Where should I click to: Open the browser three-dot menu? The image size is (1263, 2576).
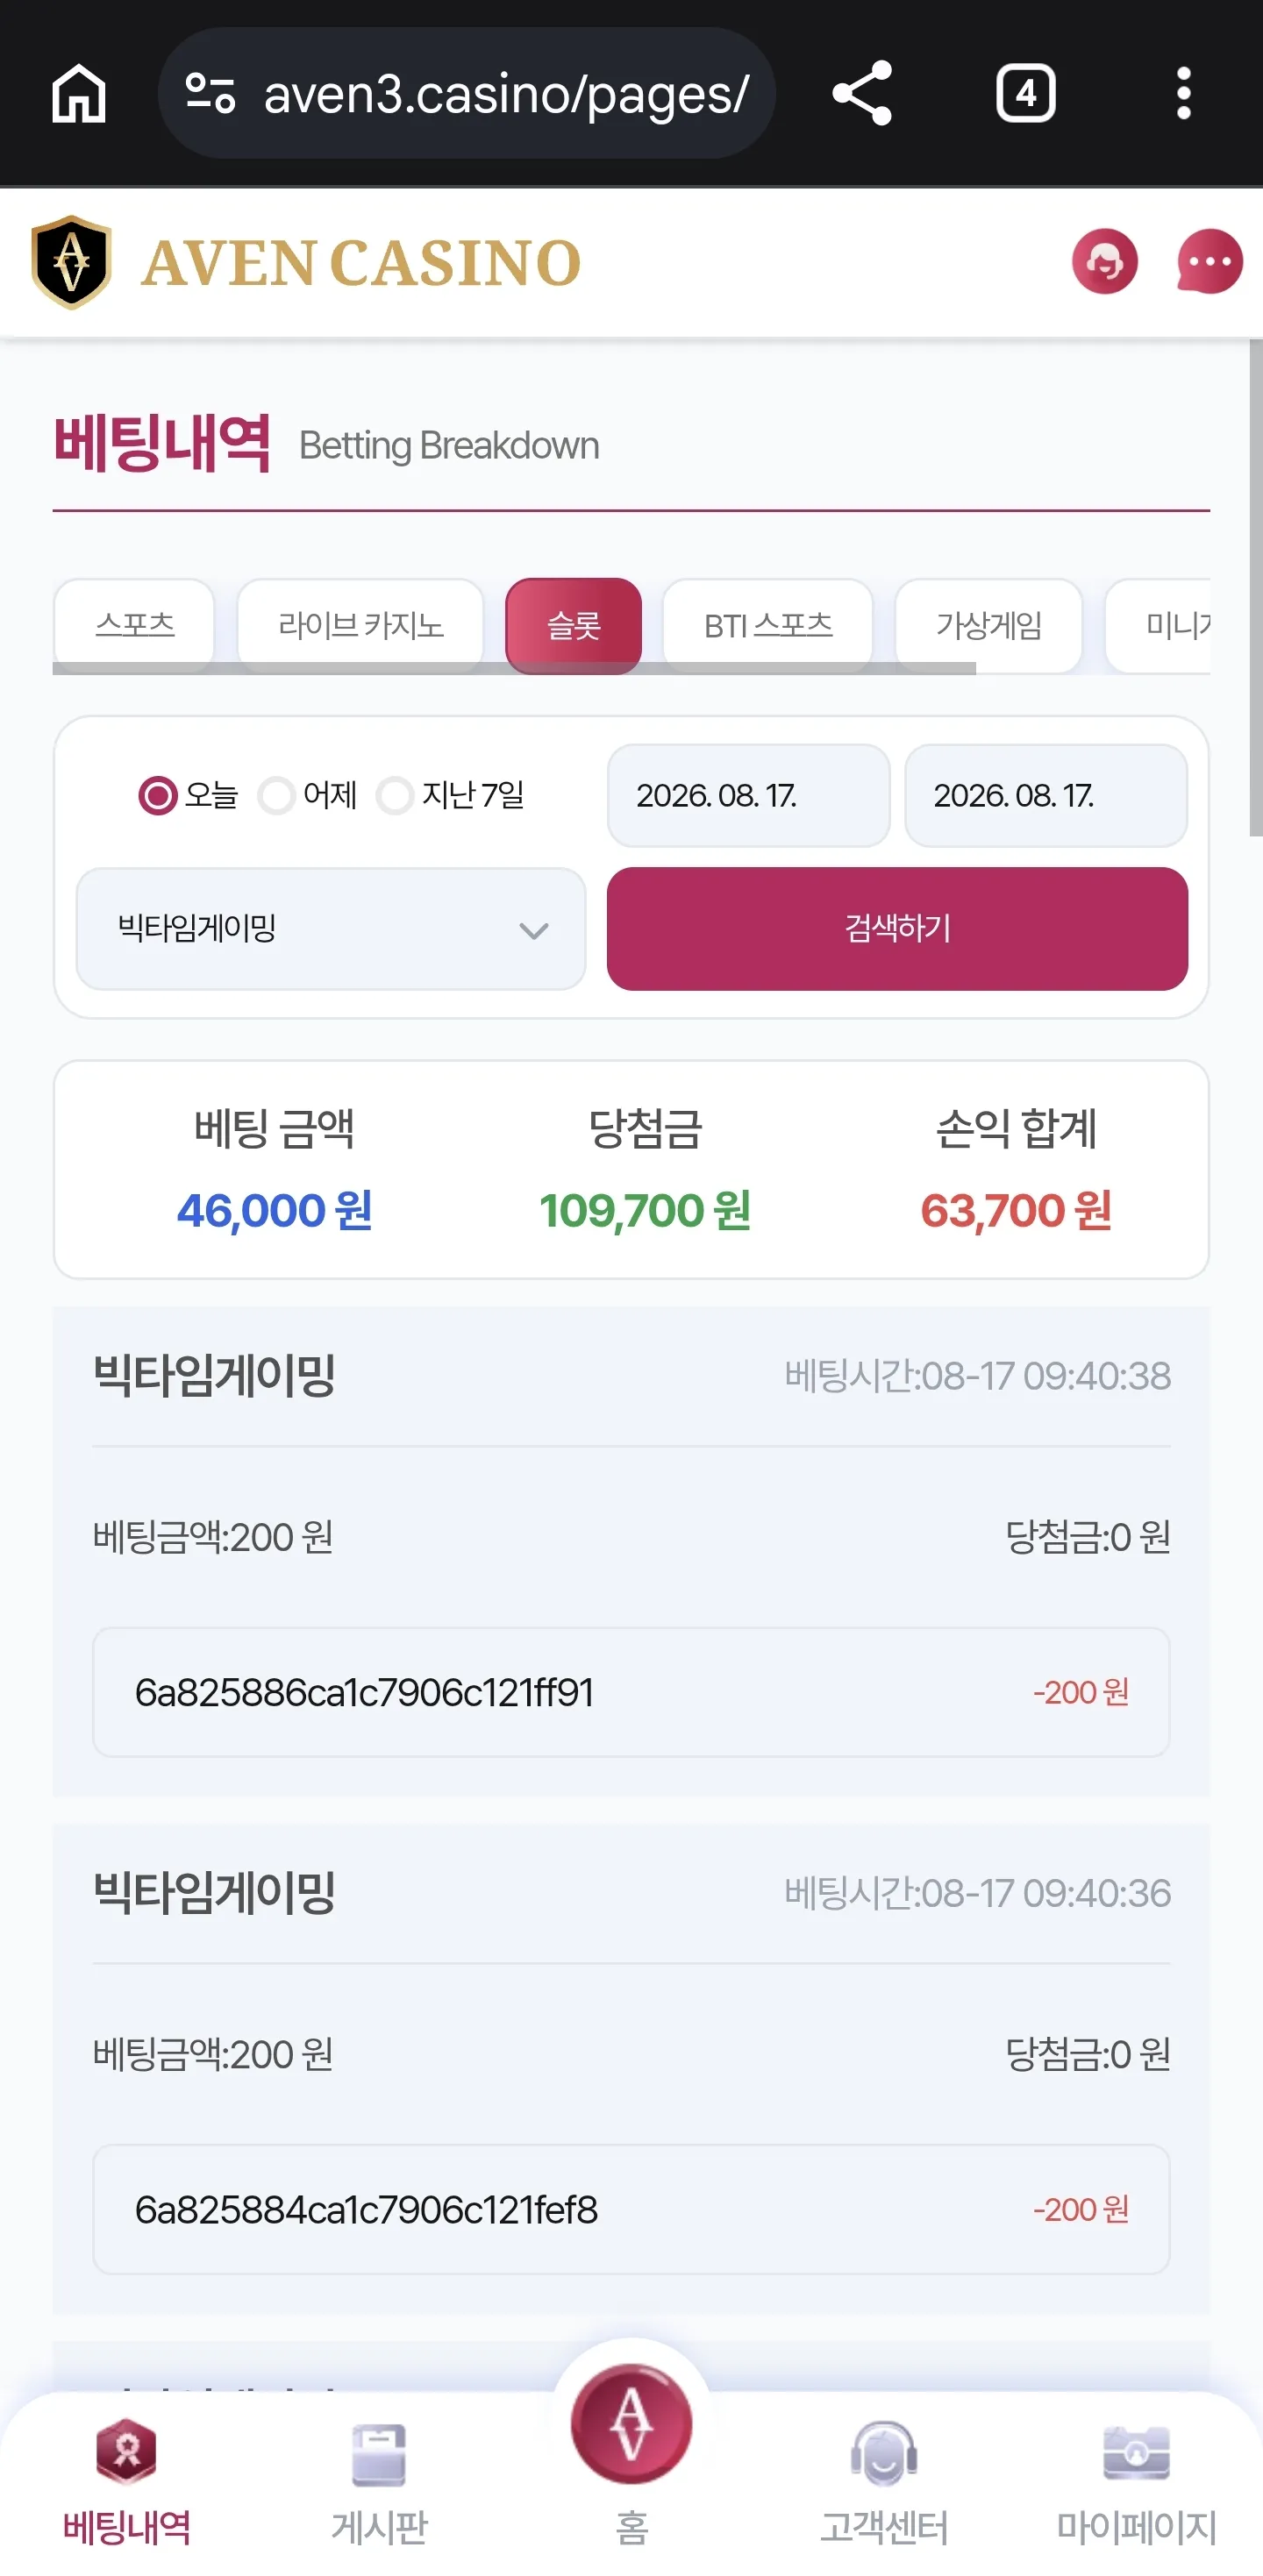point(1184,93)
